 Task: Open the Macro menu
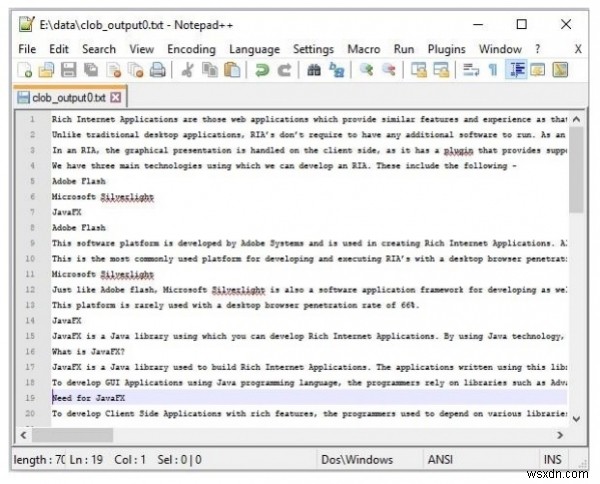point(364,49)
